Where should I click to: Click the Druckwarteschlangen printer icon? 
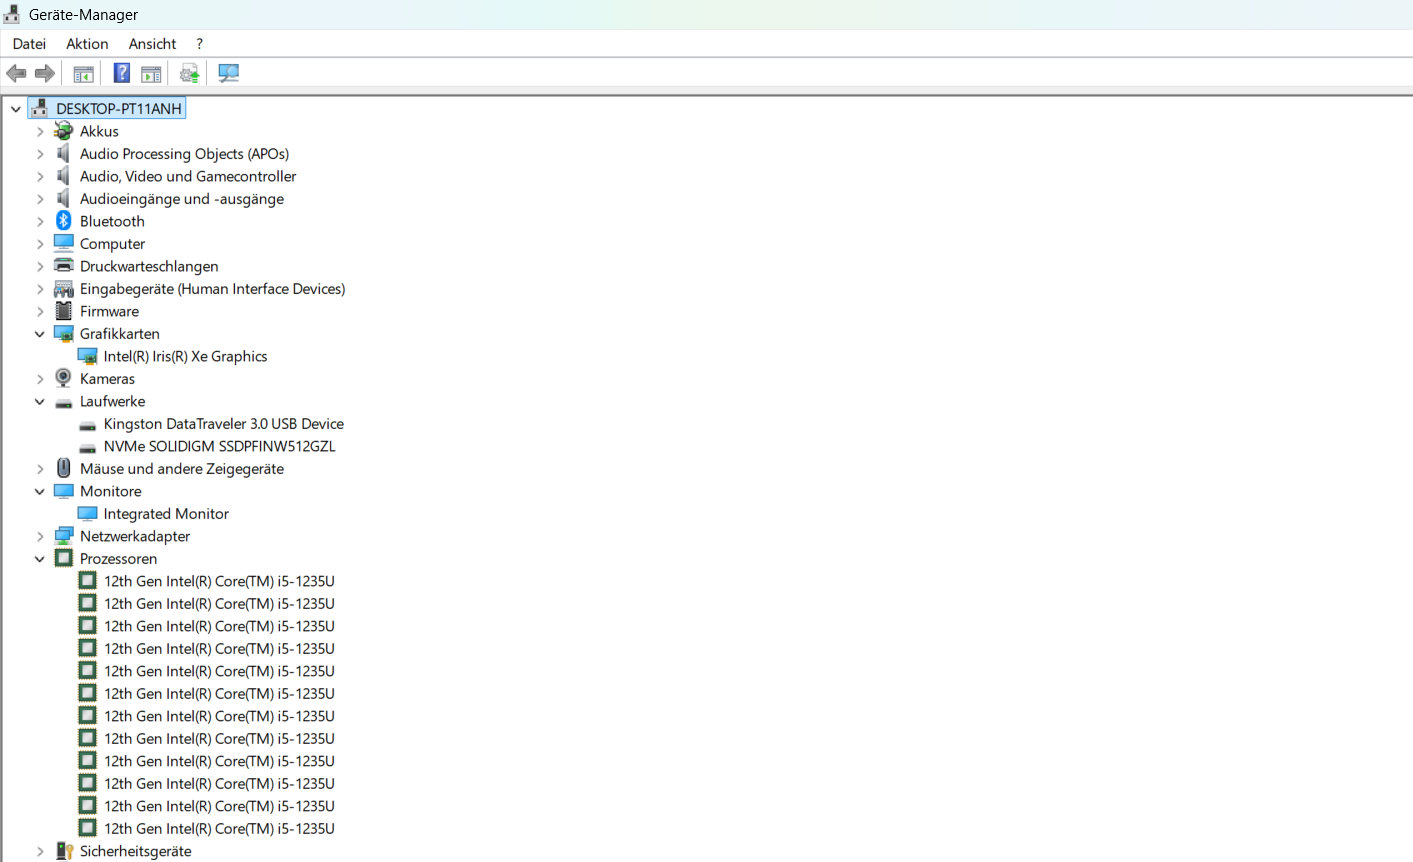point(64,266)
